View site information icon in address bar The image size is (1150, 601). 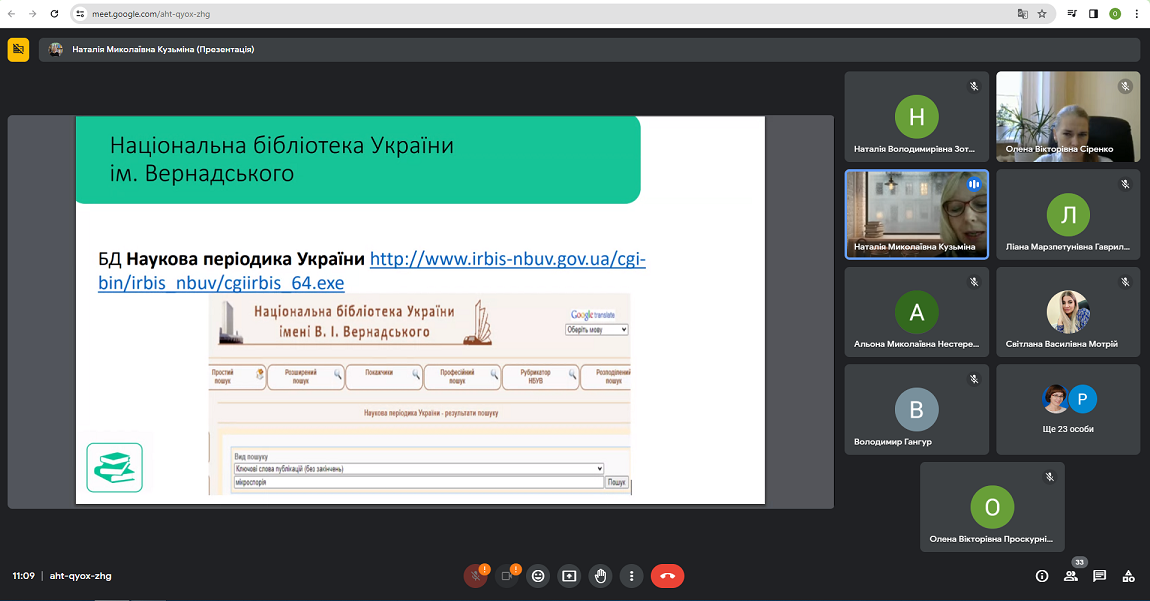(x=81, y=14)
